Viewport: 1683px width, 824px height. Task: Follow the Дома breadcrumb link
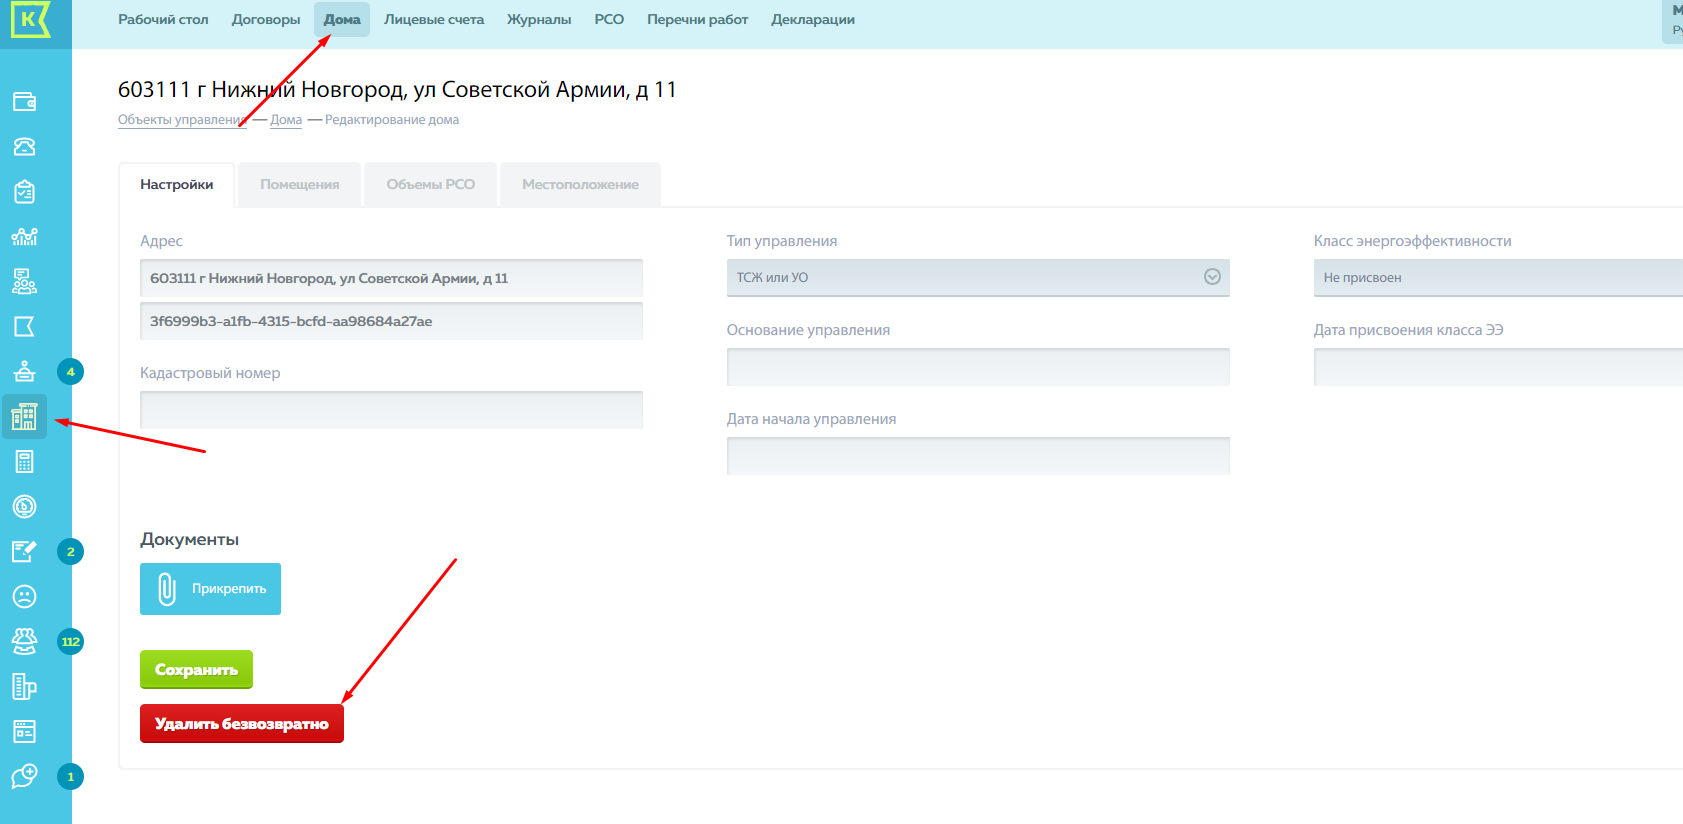286,120
